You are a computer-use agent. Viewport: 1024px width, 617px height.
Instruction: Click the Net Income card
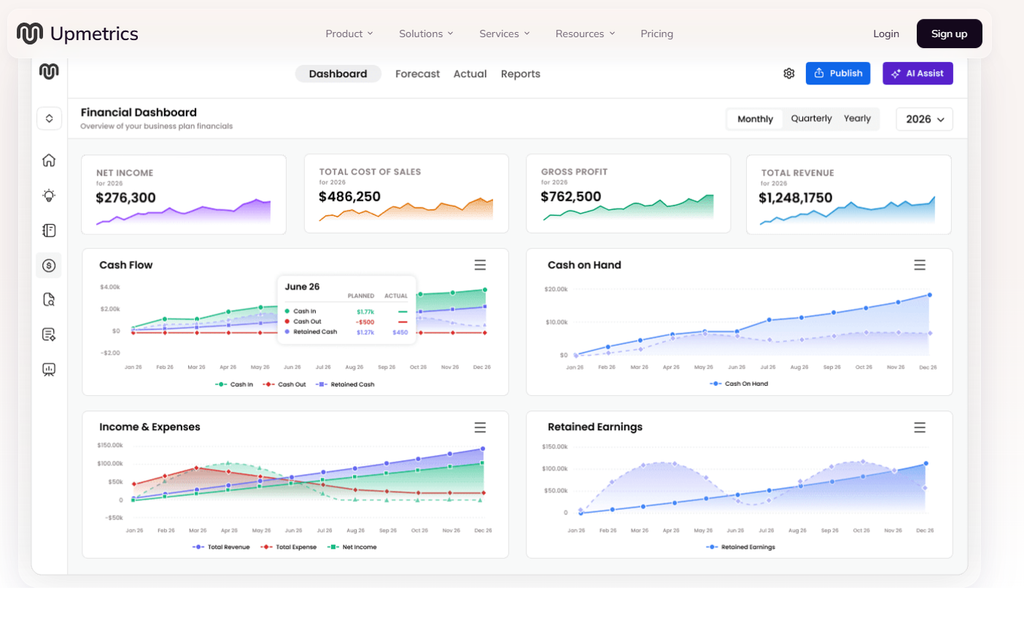click(184, 194)
